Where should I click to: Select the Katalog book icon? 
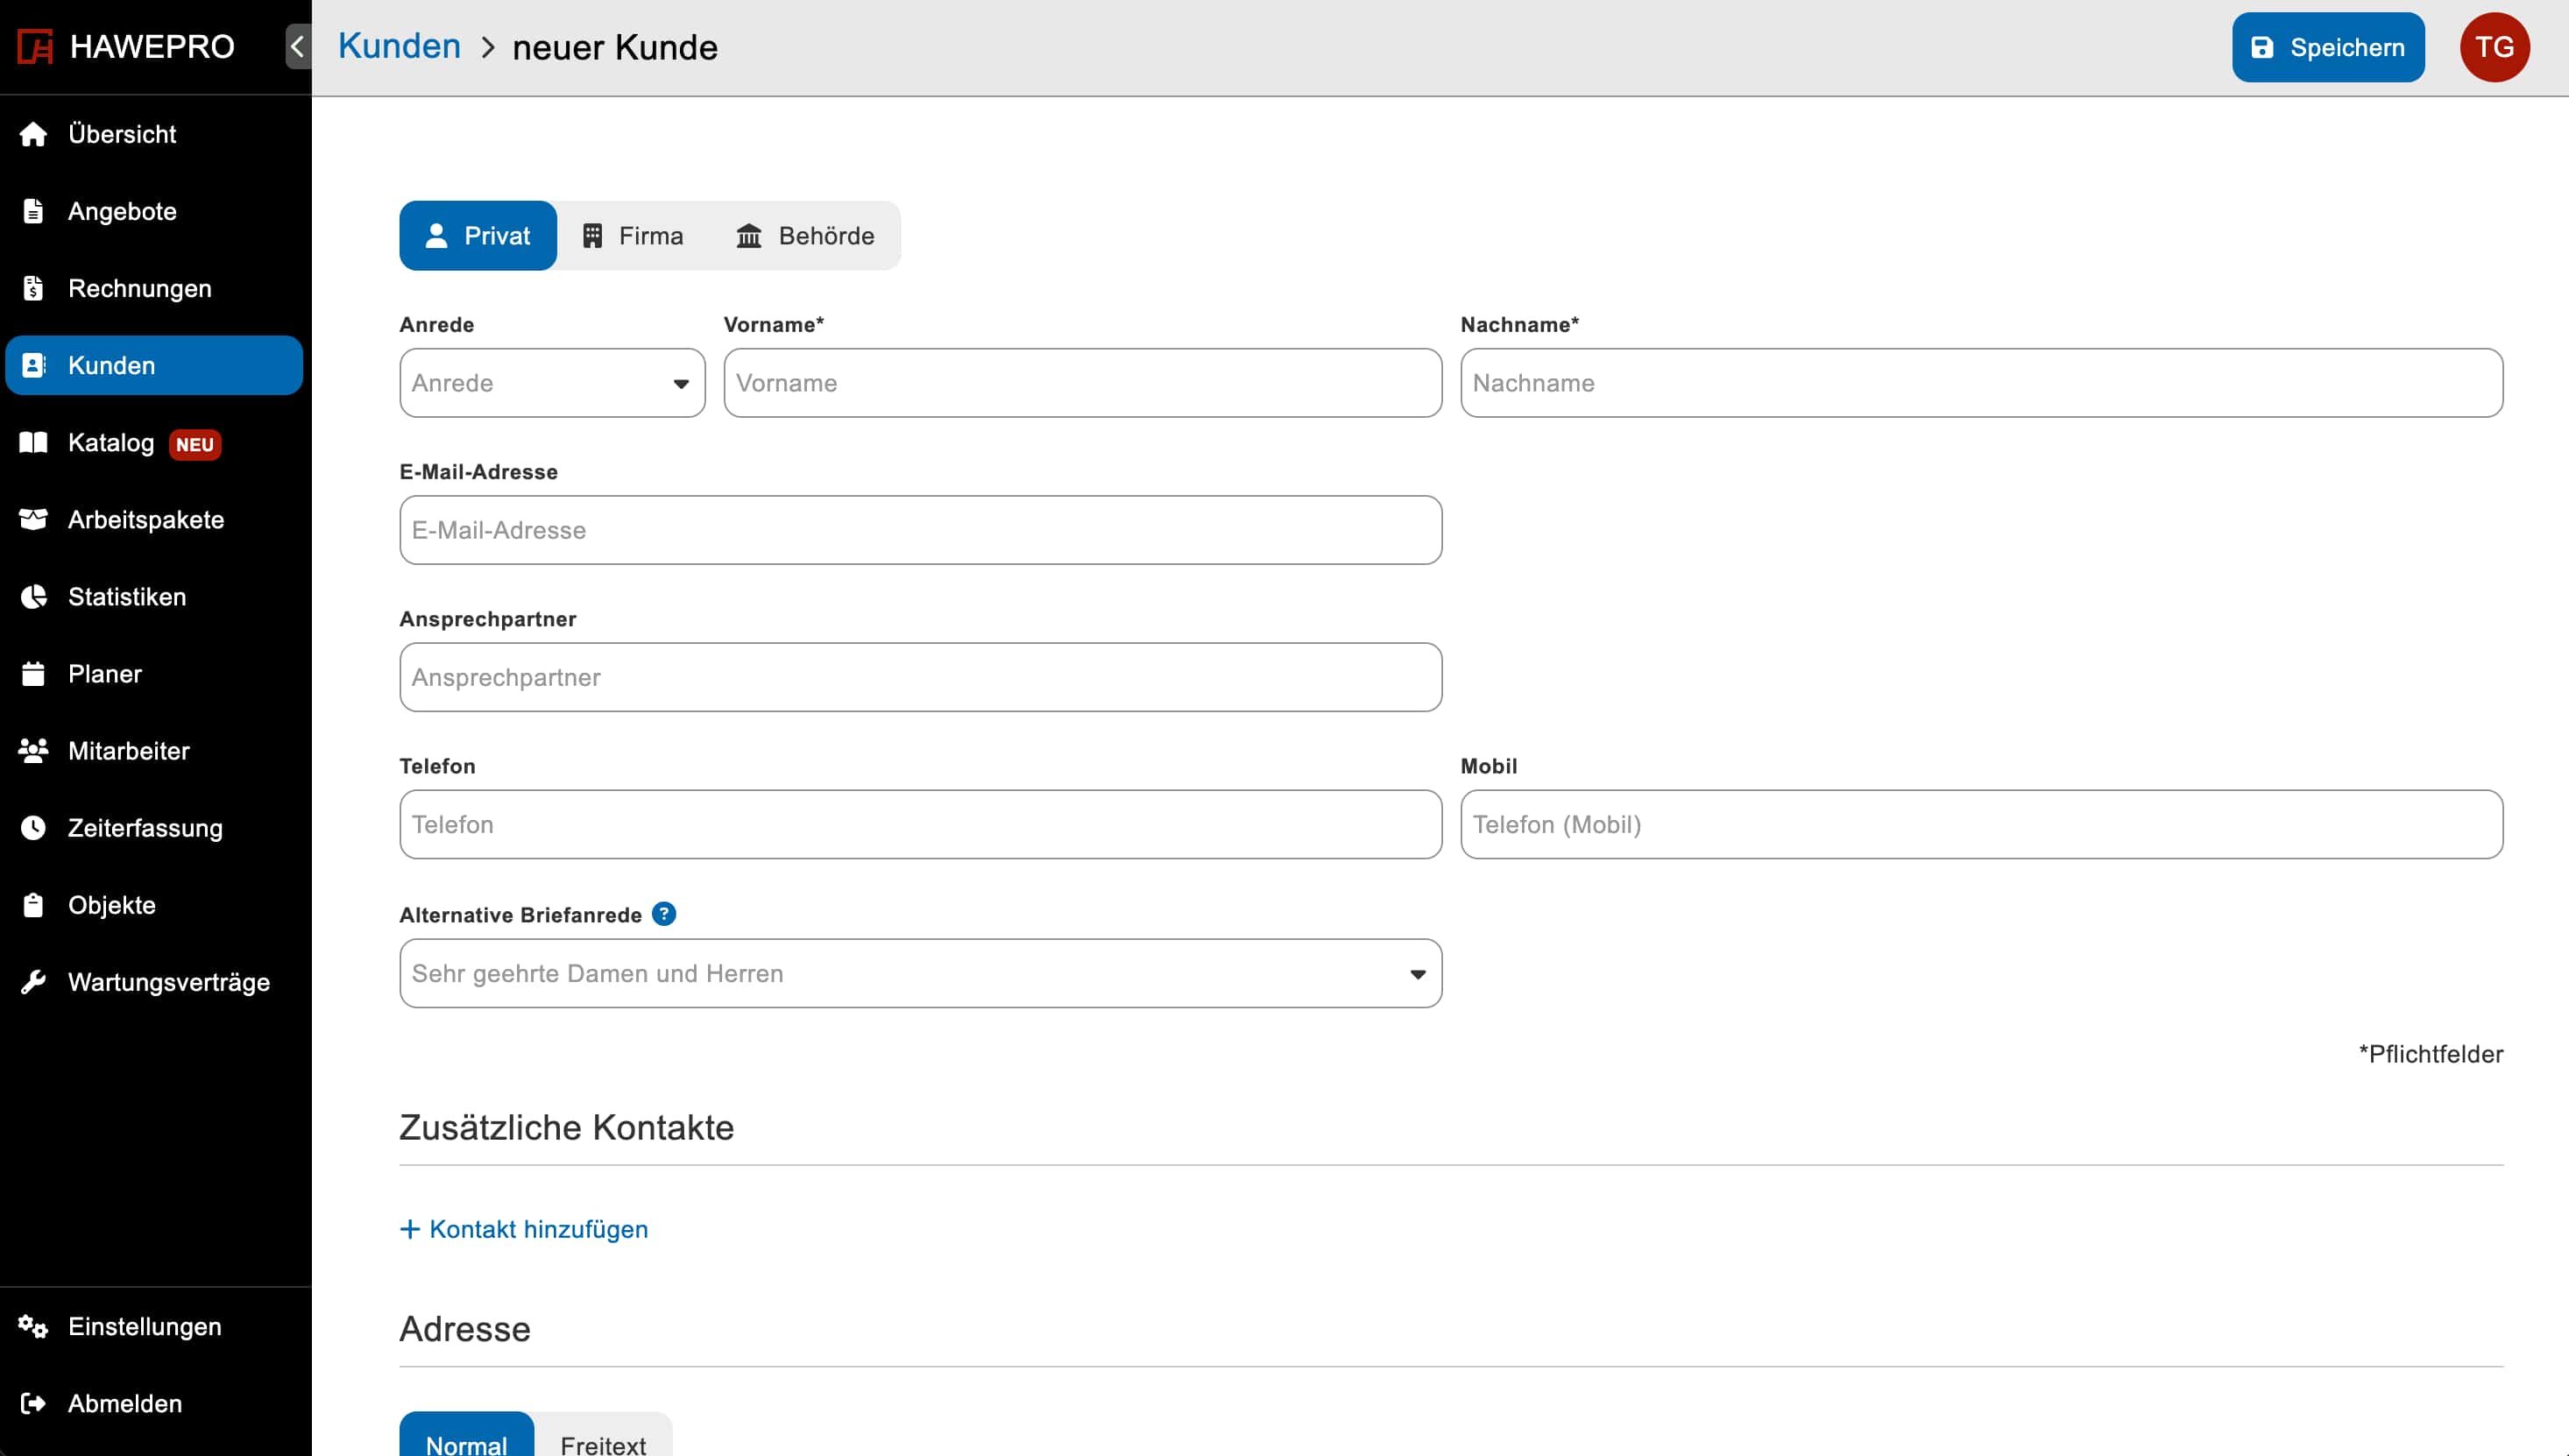[33, 443]
